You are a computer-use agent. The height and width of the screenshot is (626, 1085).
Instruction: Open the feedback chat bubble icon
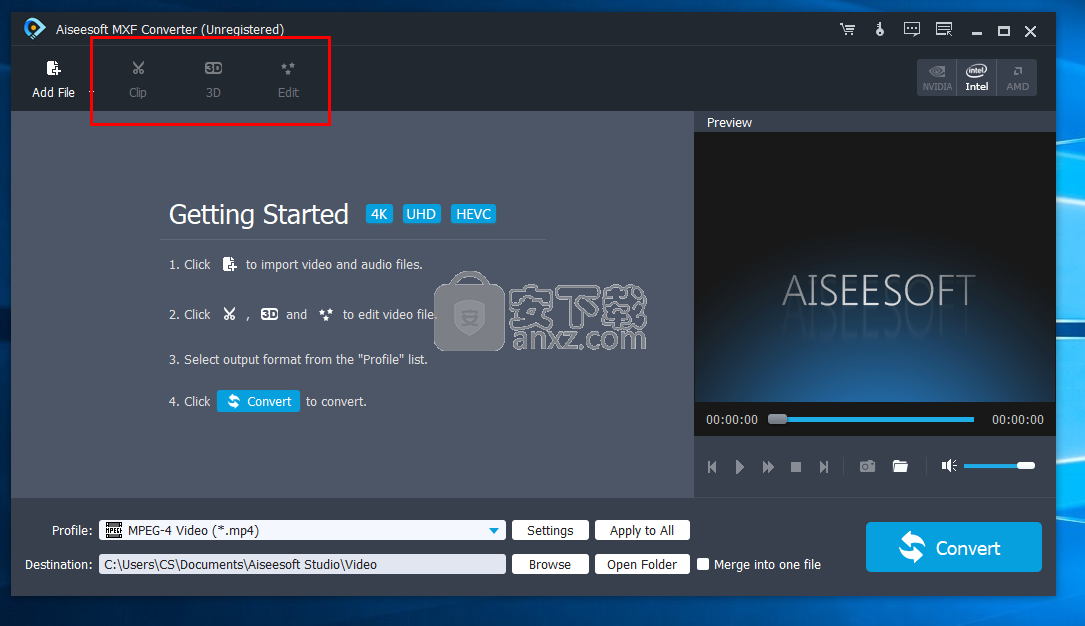pos(912,29)
